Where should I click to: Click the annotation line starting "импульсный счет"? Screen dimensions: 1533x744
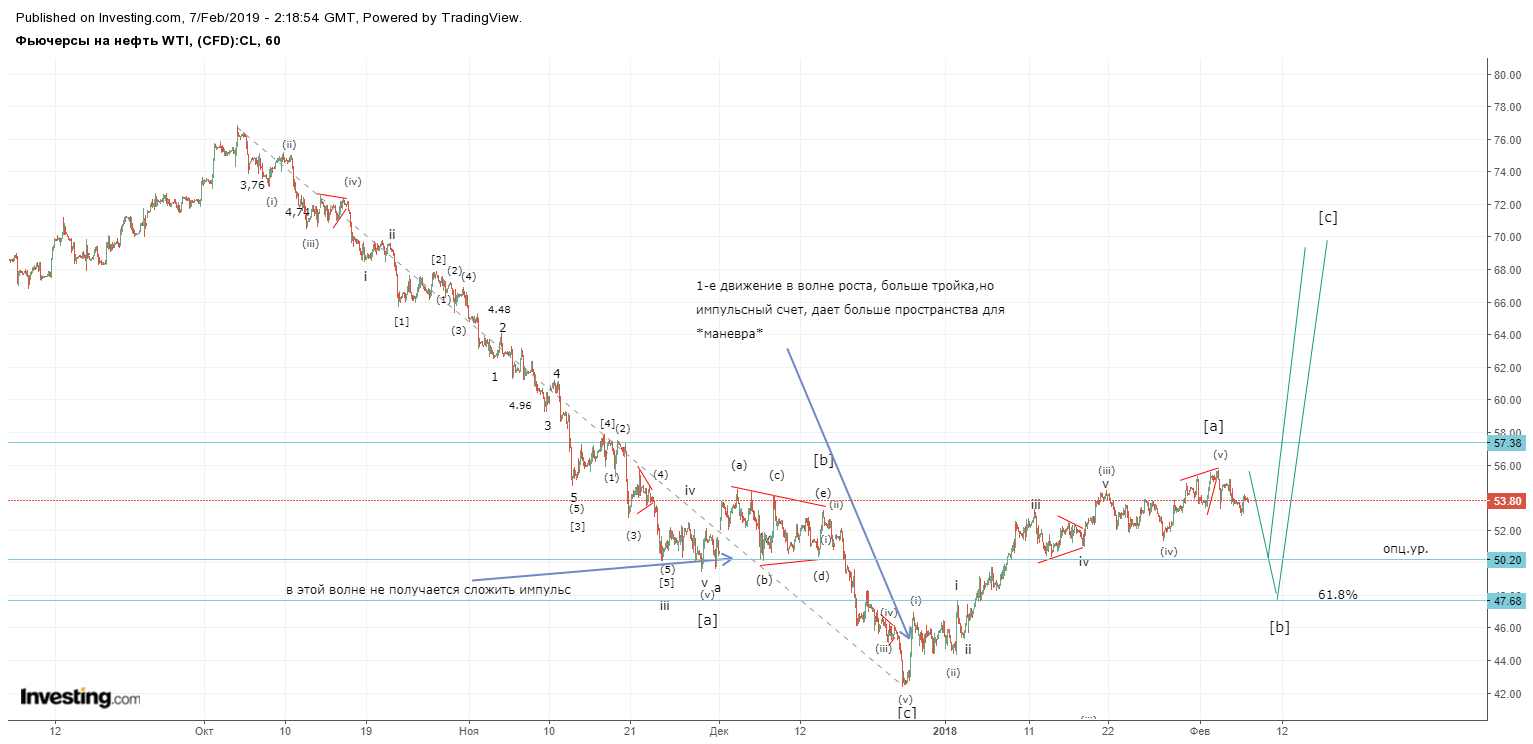pyautogui.click(x=850, y=311)
